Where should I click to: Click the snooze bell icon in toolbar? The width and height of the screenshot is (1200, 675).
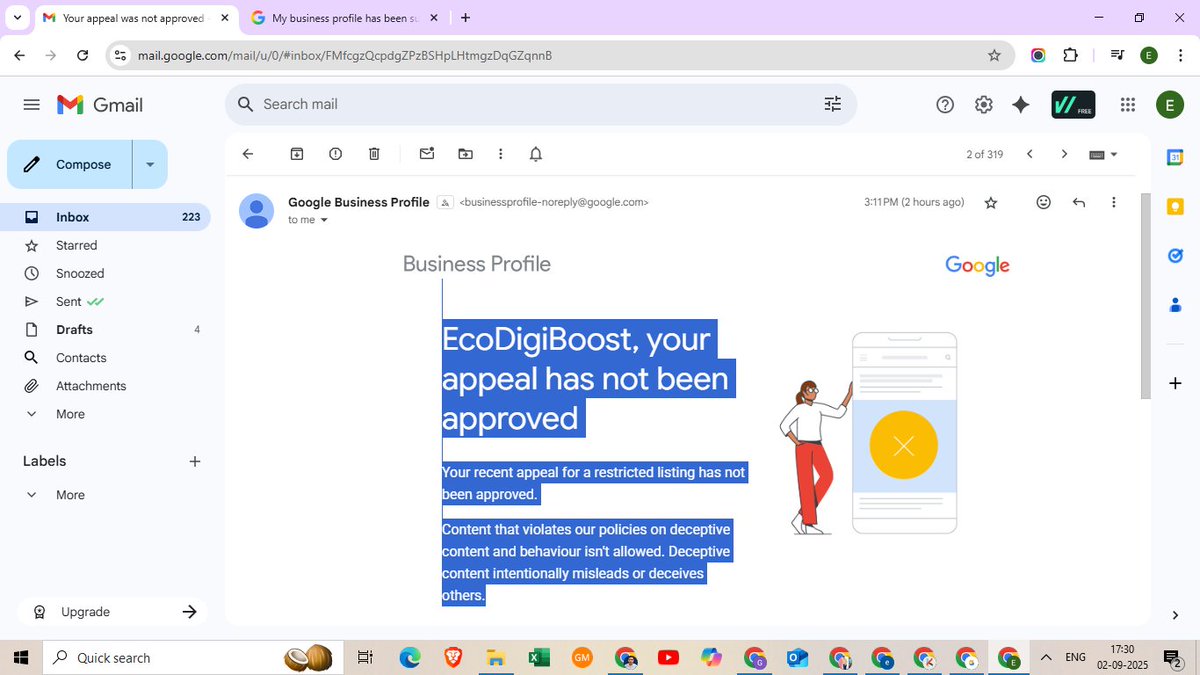[x=536, y=154]
